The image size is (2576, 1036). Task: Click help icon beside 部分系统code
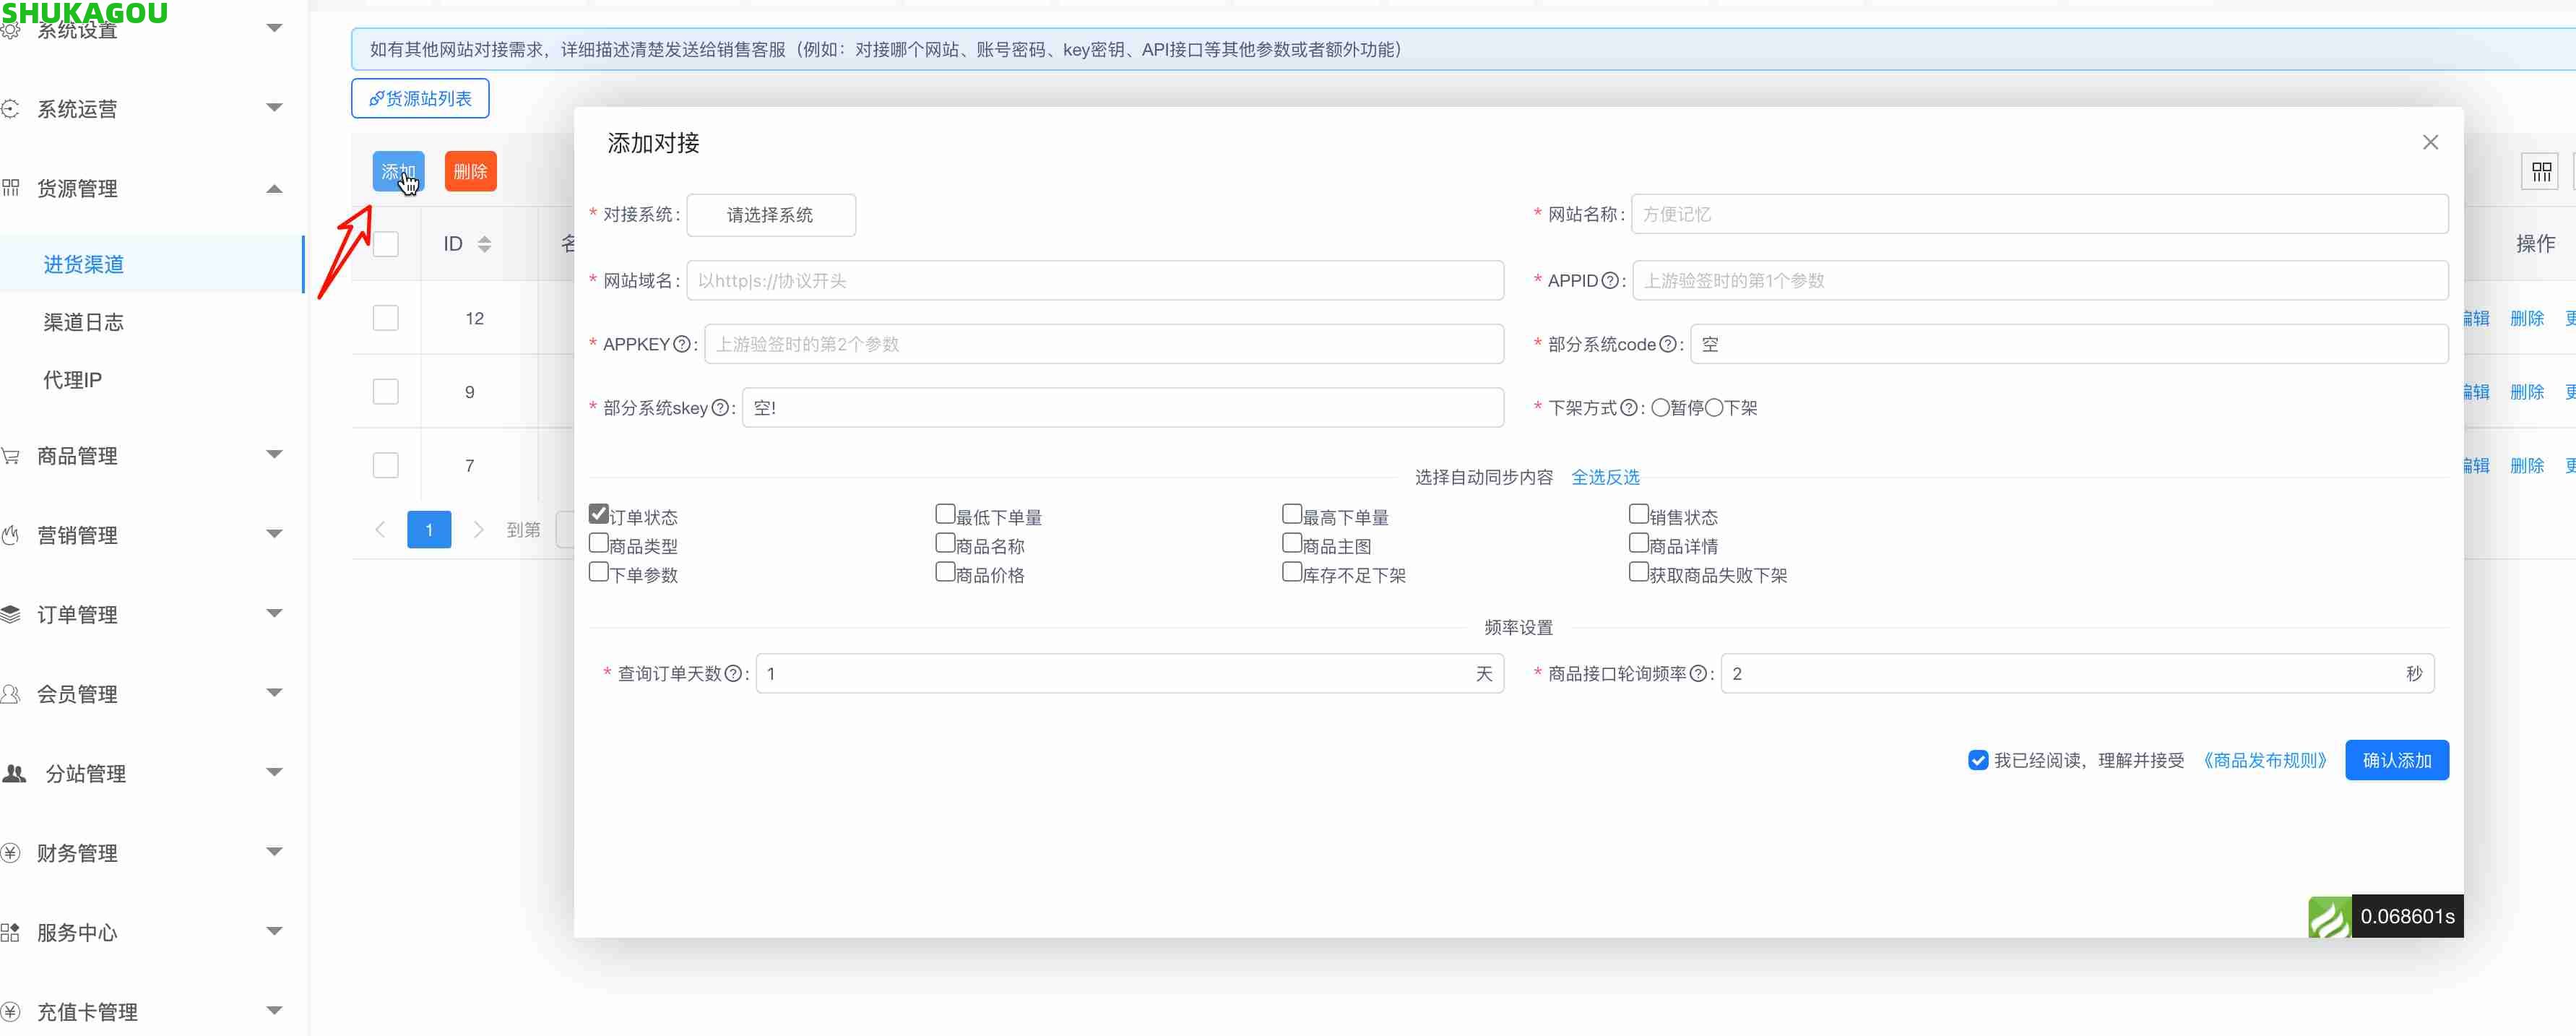point(1667,344)
